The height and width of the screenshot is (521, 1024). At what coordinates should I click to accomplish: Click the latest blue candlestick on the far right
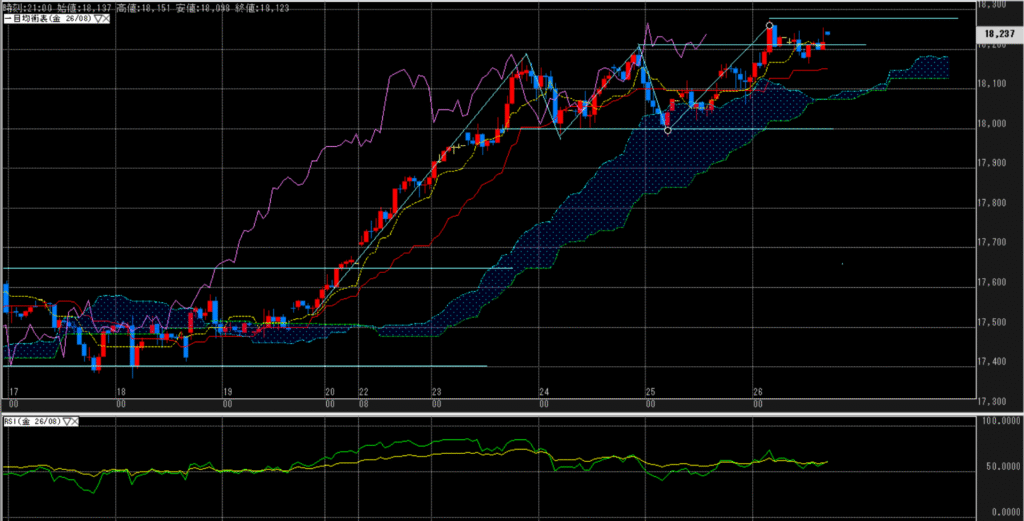(x=828, y=34)
